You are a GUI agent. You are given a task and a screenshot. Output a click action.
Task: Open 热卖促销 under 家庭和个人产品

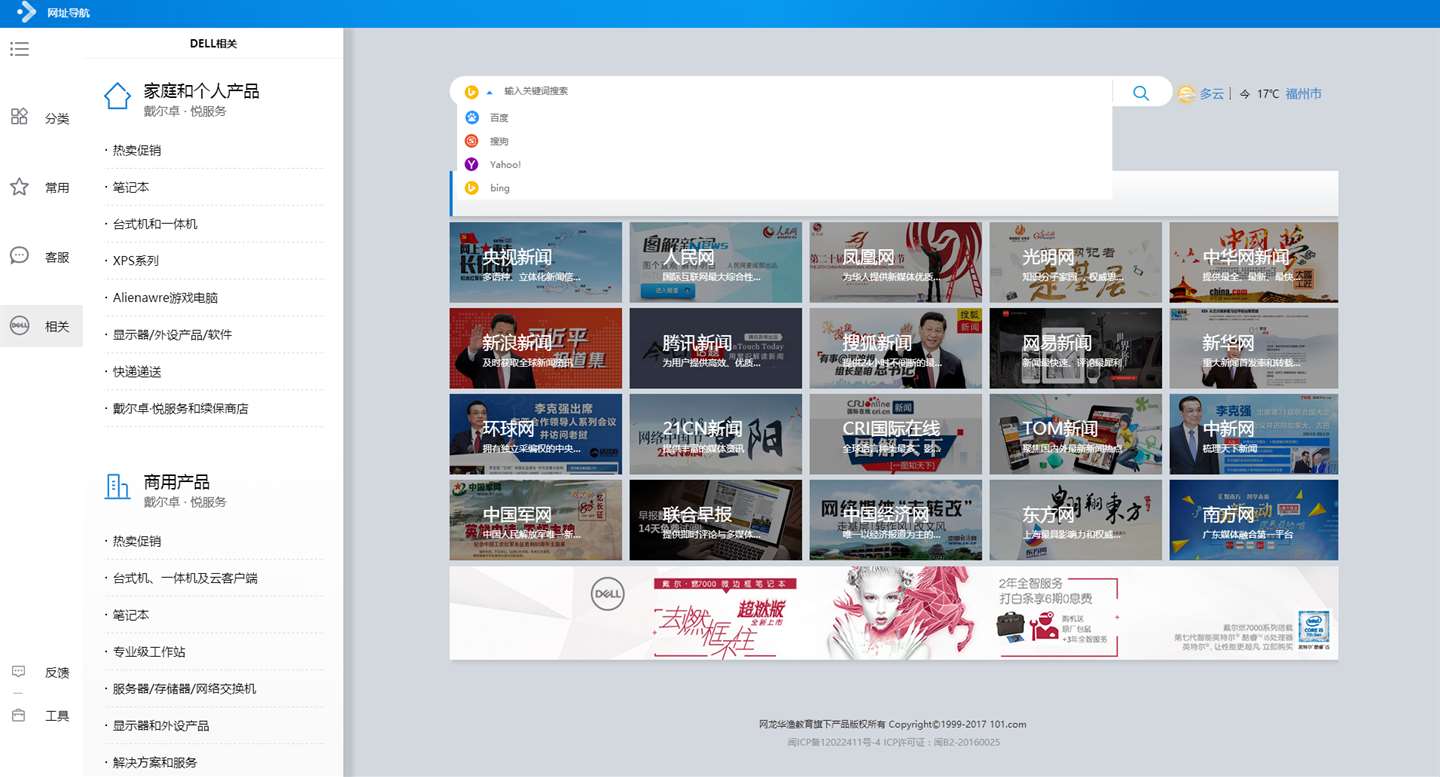click(x=137, y=150)
